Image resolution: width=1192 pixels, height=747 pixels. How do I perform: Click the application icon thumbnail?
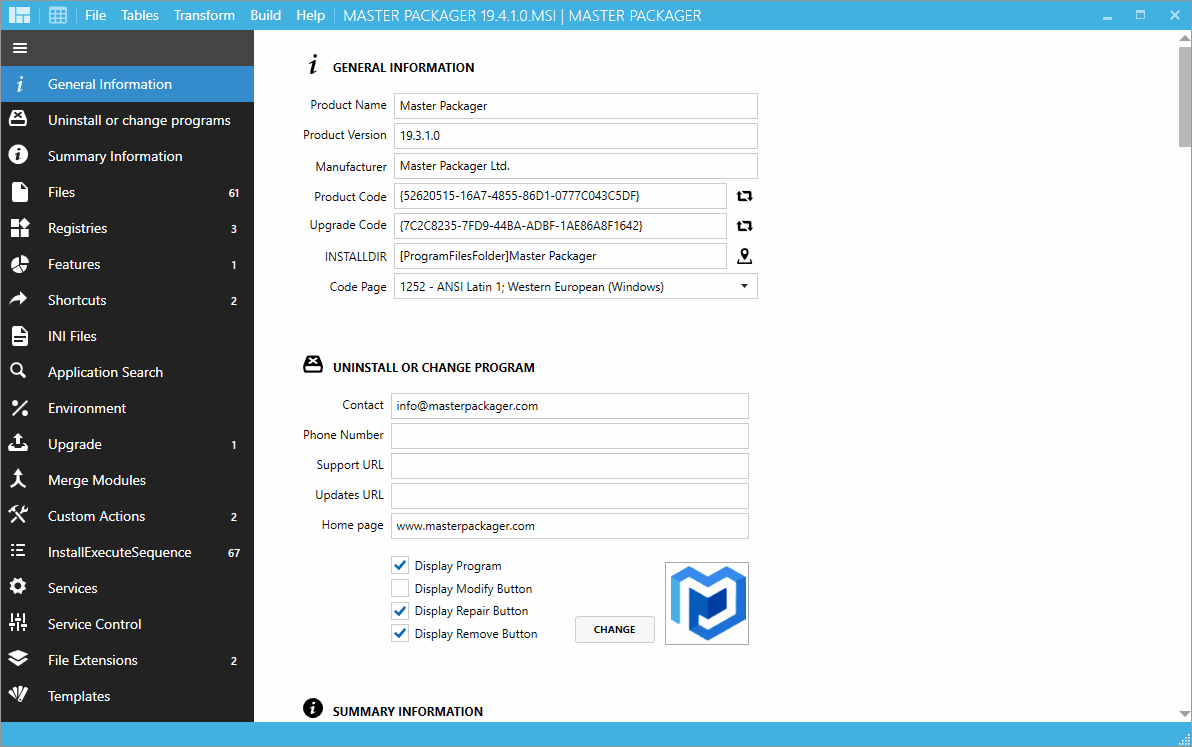click(x=707, y=603)
